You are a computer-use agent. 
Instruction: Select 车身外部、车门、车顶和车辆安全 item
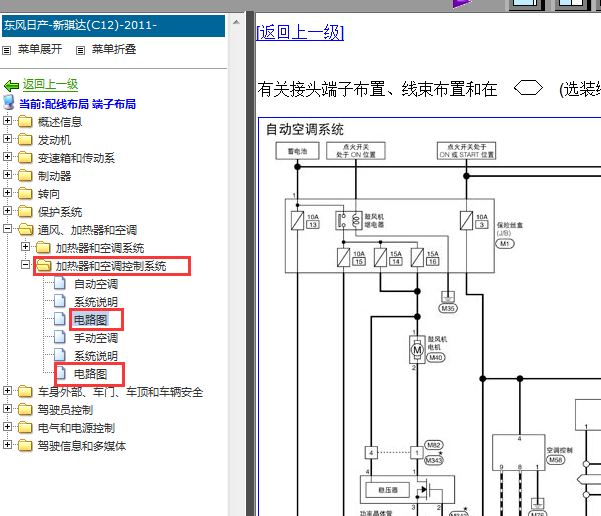point(120,392)
